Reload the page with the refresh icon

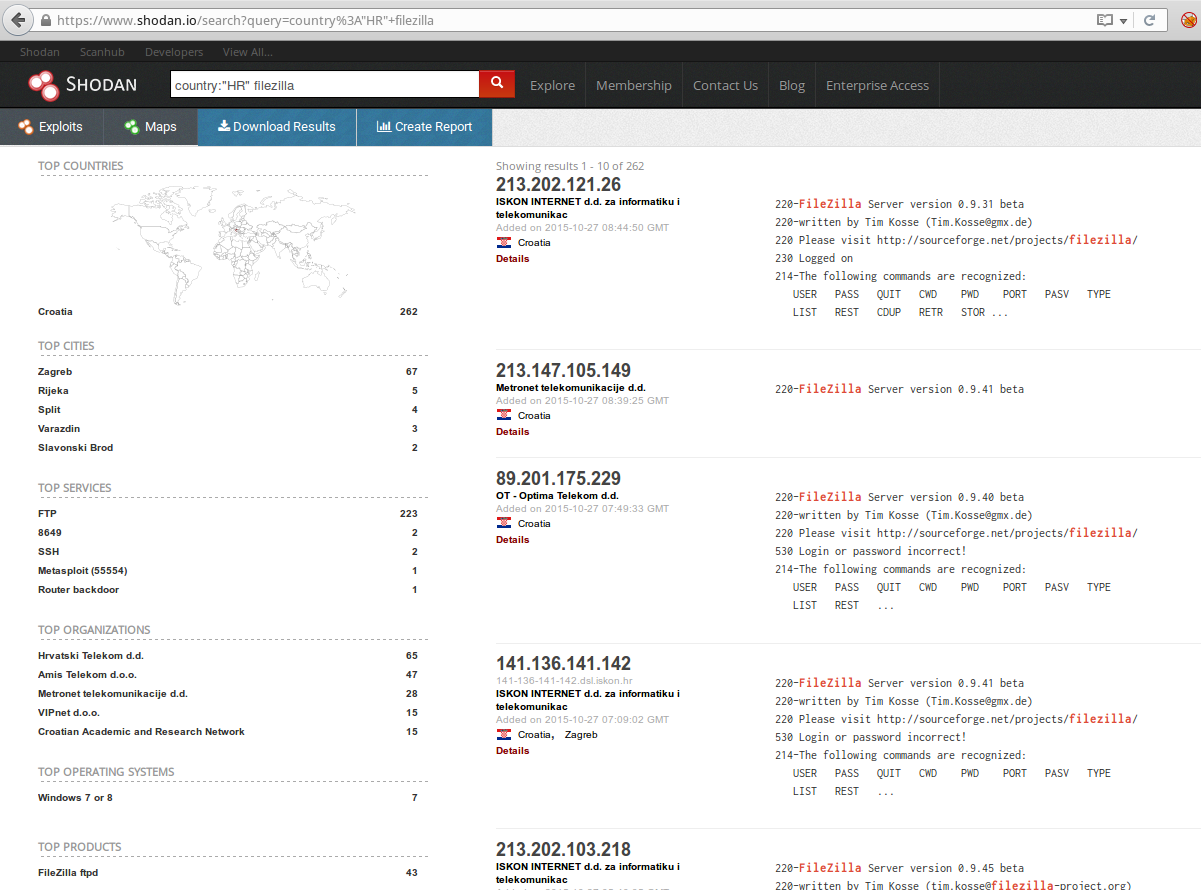coord(1152,19)
